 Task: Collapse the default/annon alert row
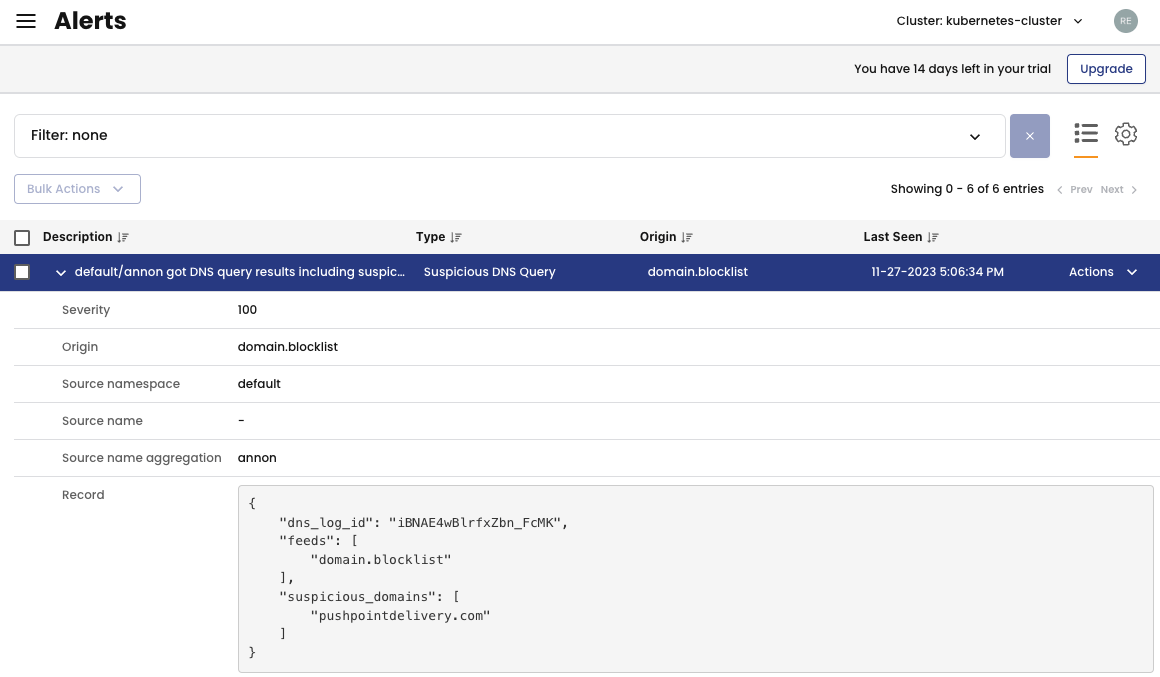(x=61, y=273)
